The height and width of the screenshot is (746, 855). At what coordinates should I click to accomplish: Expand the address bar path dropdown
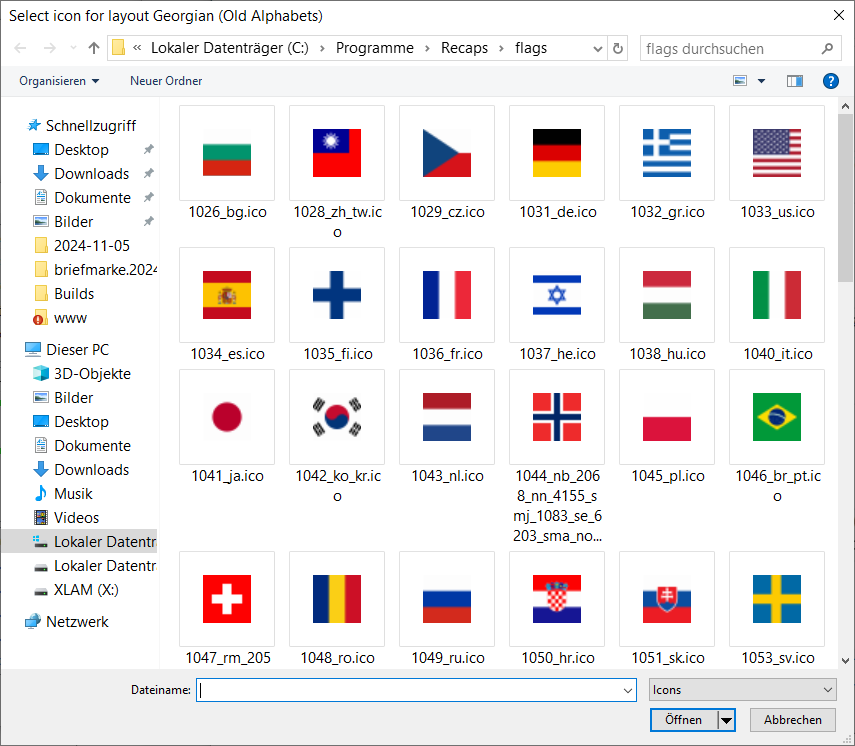click(x=597, y=48)
